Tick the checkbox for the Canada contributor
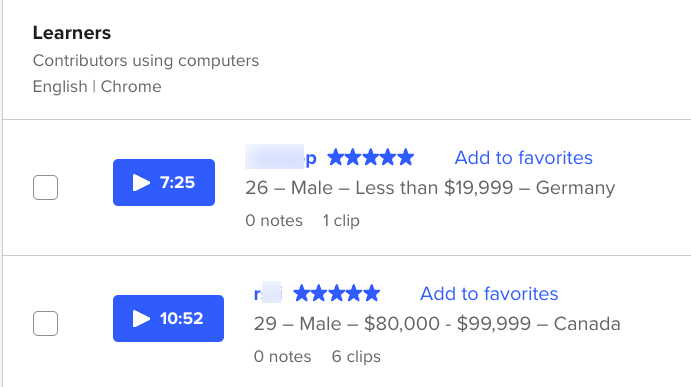Image resolution: width=691 pixels, height=387 pixels. (x=45, y=323)
